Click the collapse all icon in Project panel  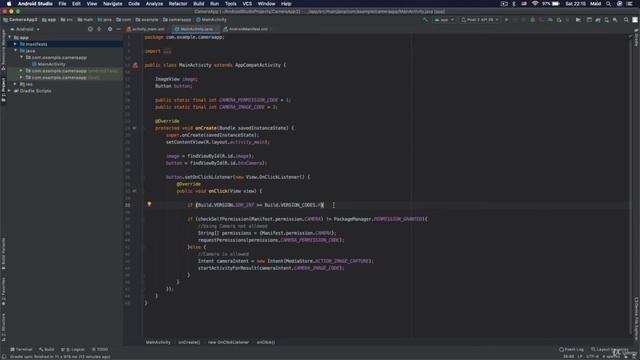99,29
